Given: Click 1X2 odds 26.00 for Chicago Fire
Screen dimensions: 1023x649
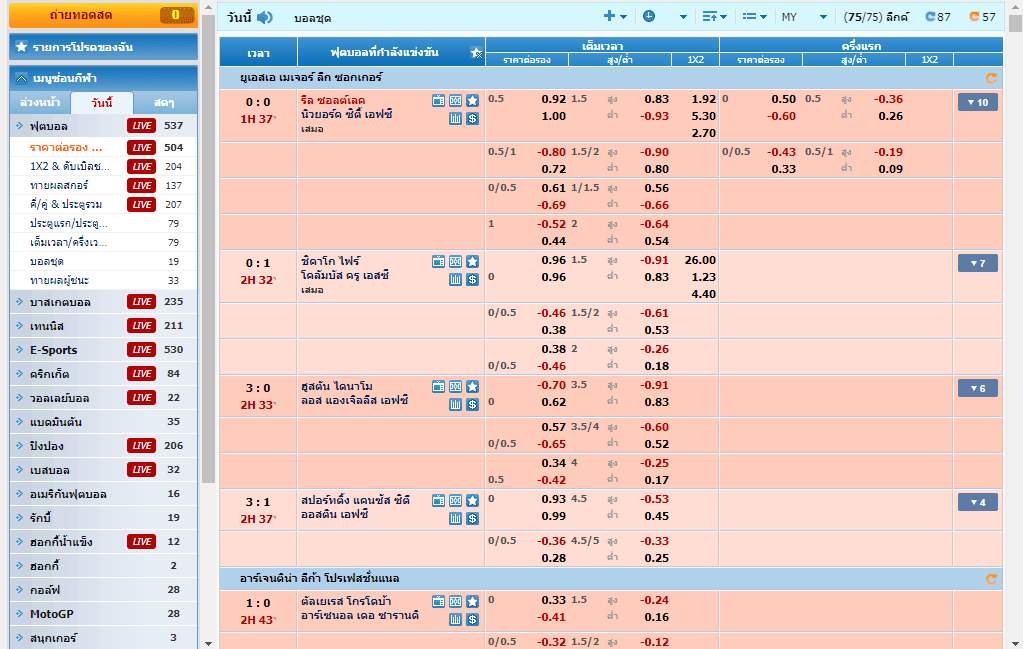Looking at the screenshot, I should pos(700,260).
